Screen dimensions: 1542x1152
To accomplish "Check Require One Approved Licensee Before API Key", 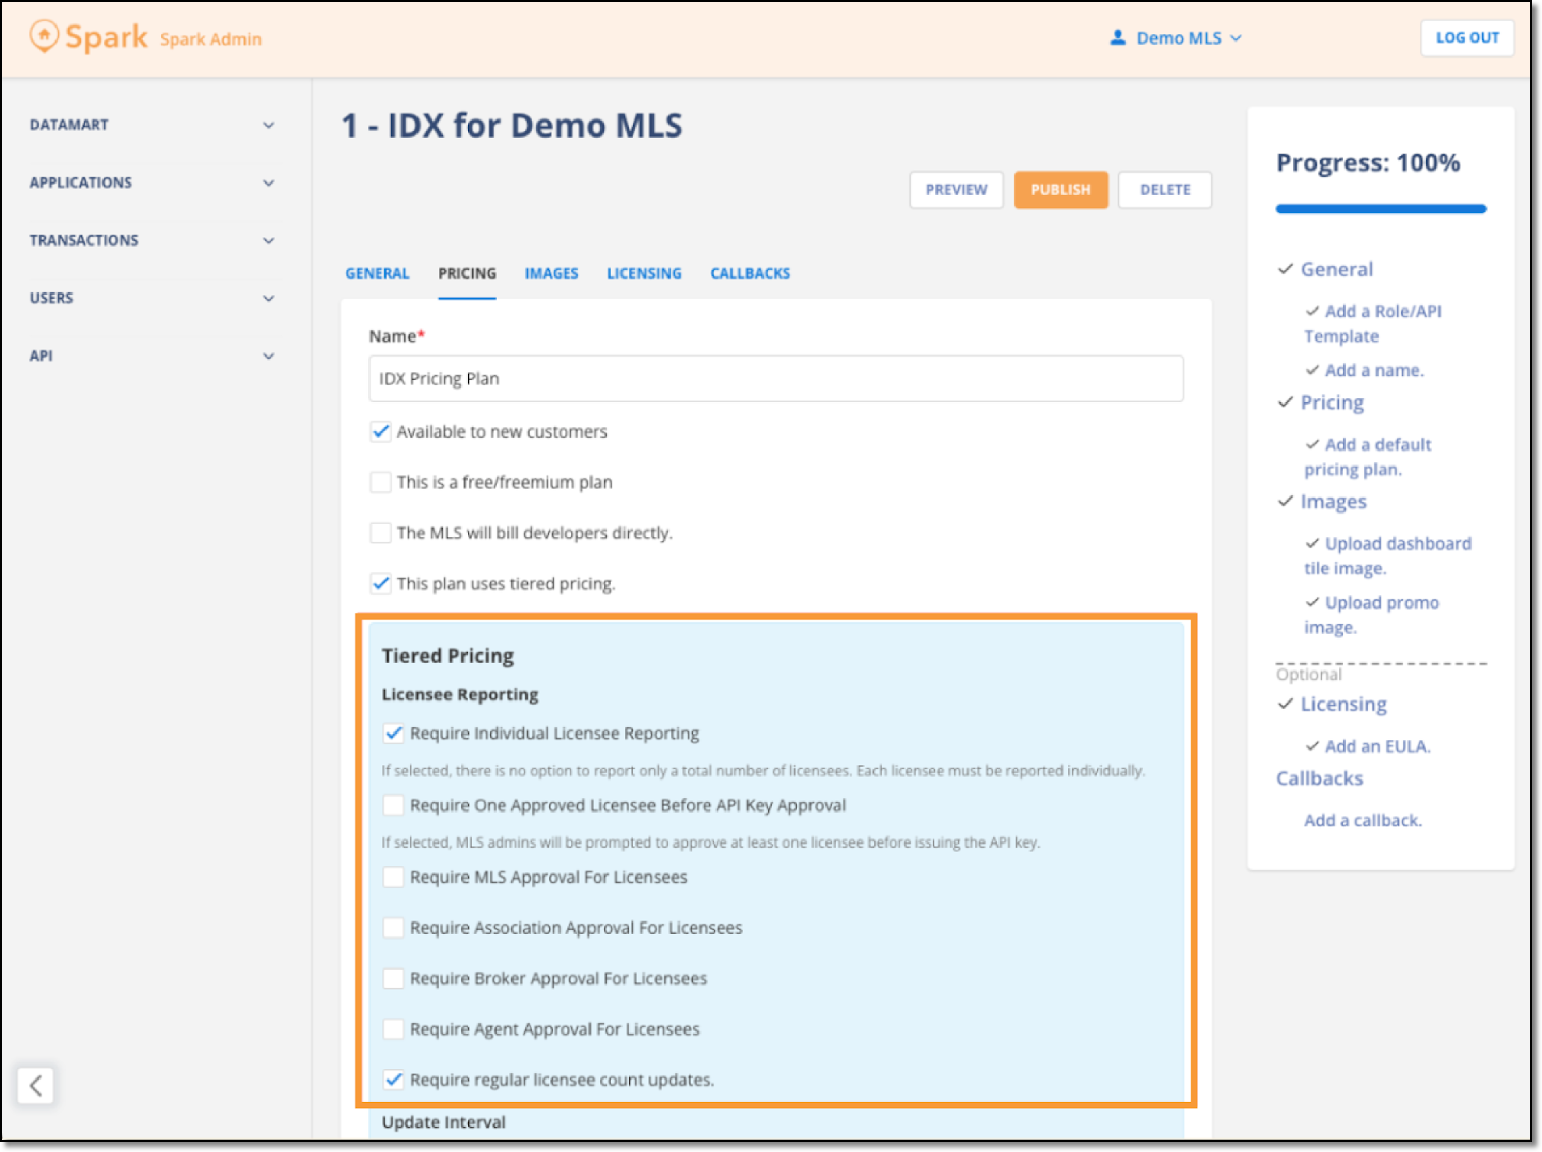I will tap(394, 806).
